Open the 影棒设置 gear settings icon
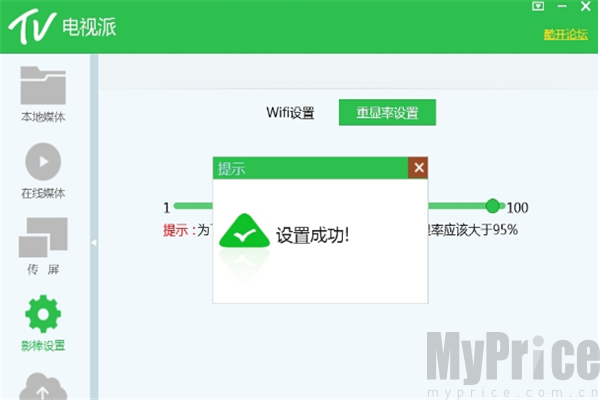 (x=43, y=314)
